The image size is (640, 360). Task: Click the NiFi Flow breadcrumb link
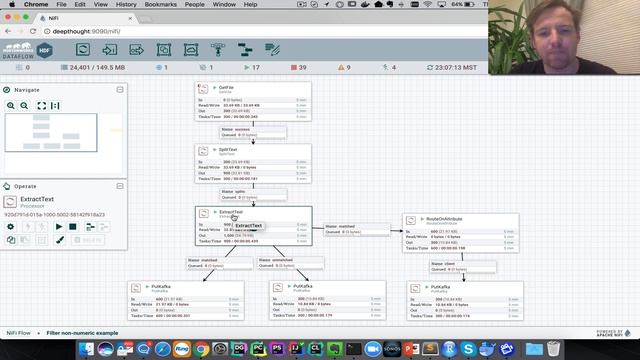[18, 333]
